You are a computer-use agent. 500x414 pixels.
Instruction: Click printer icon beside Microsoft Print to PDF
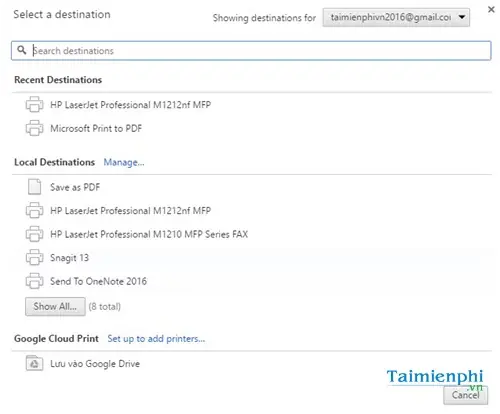[x=34, y=128]
